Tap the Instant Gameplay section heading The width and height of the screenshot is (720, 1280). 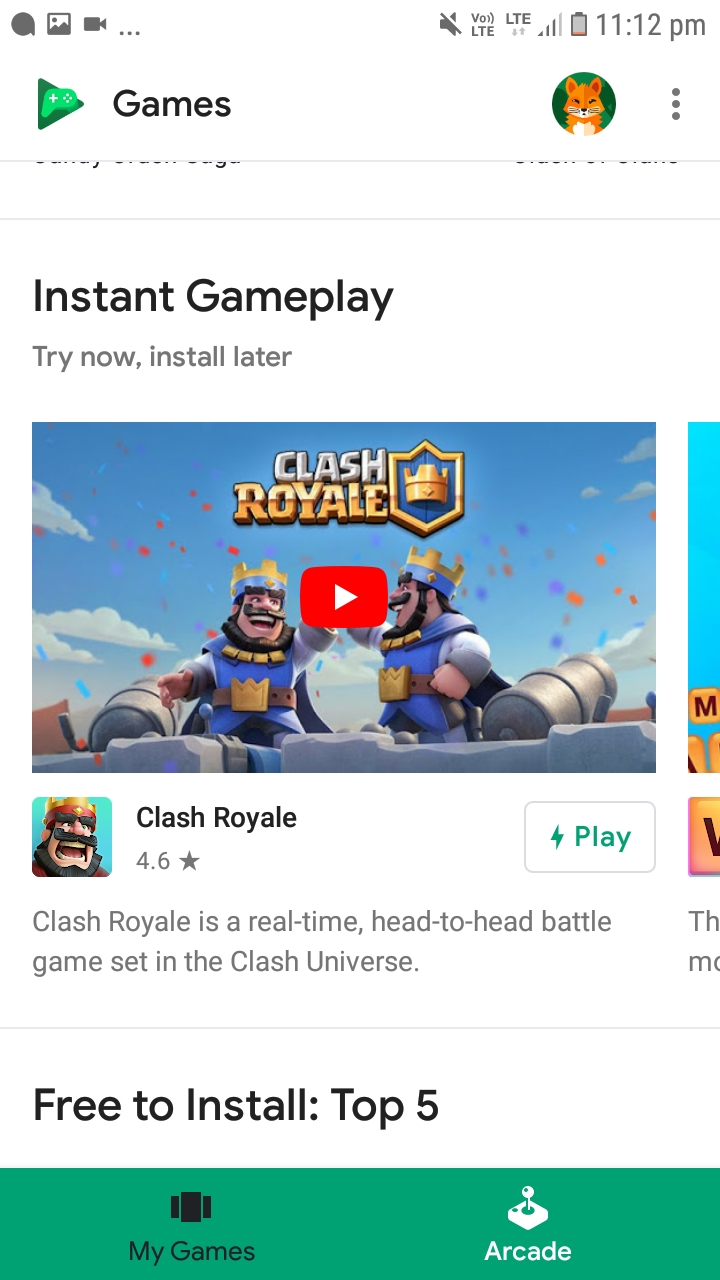coord(213,297)
